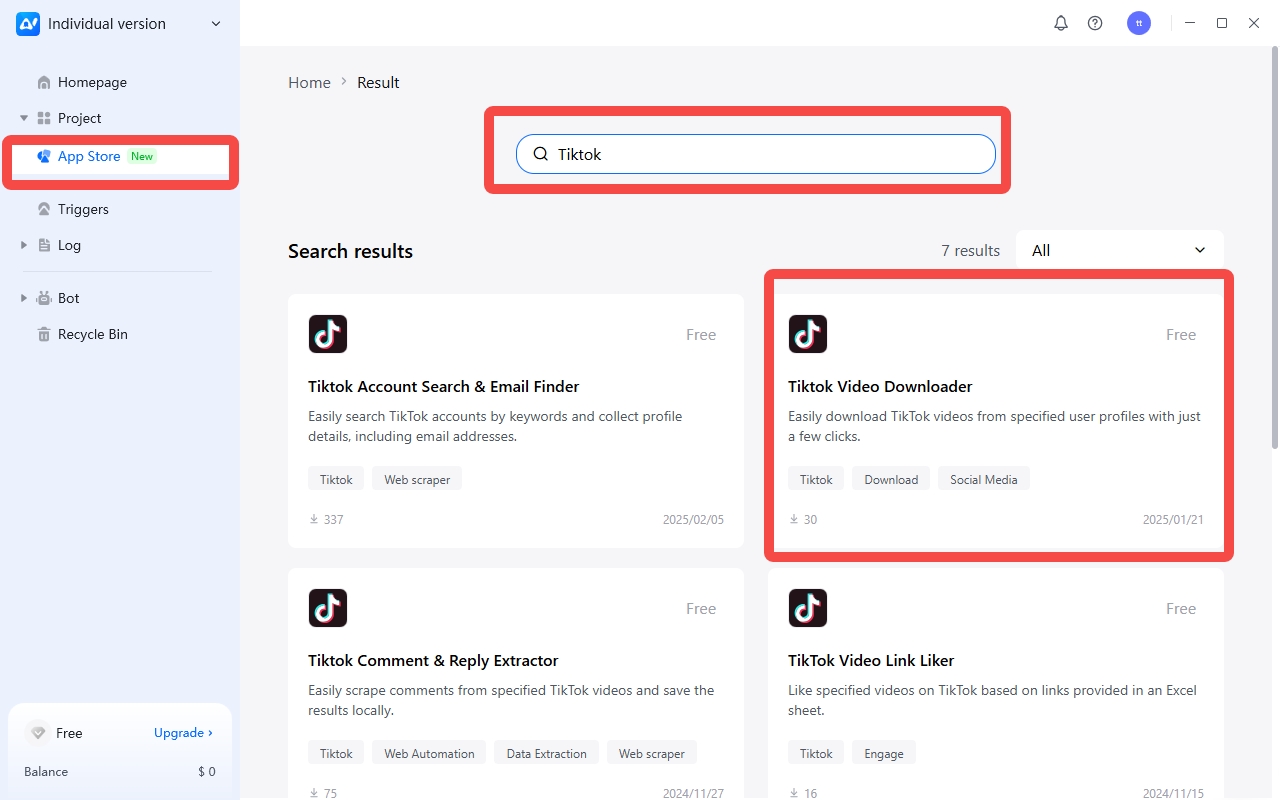Screen dimensions: 1280x800
Task: Click download count 30 icon
Action: tap(794, 519)
